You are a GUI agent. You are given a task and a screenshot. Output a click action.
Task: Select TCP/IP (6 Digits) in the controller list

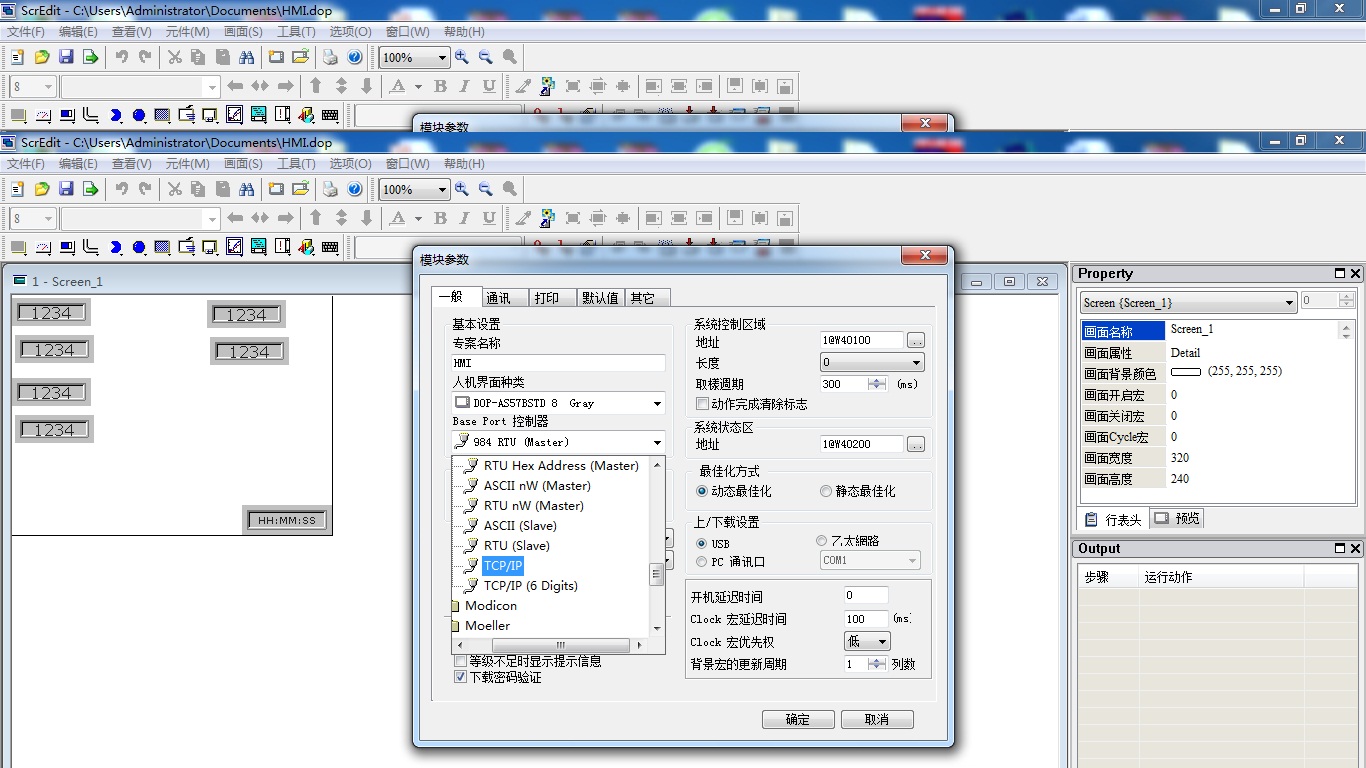pos(530,586)
